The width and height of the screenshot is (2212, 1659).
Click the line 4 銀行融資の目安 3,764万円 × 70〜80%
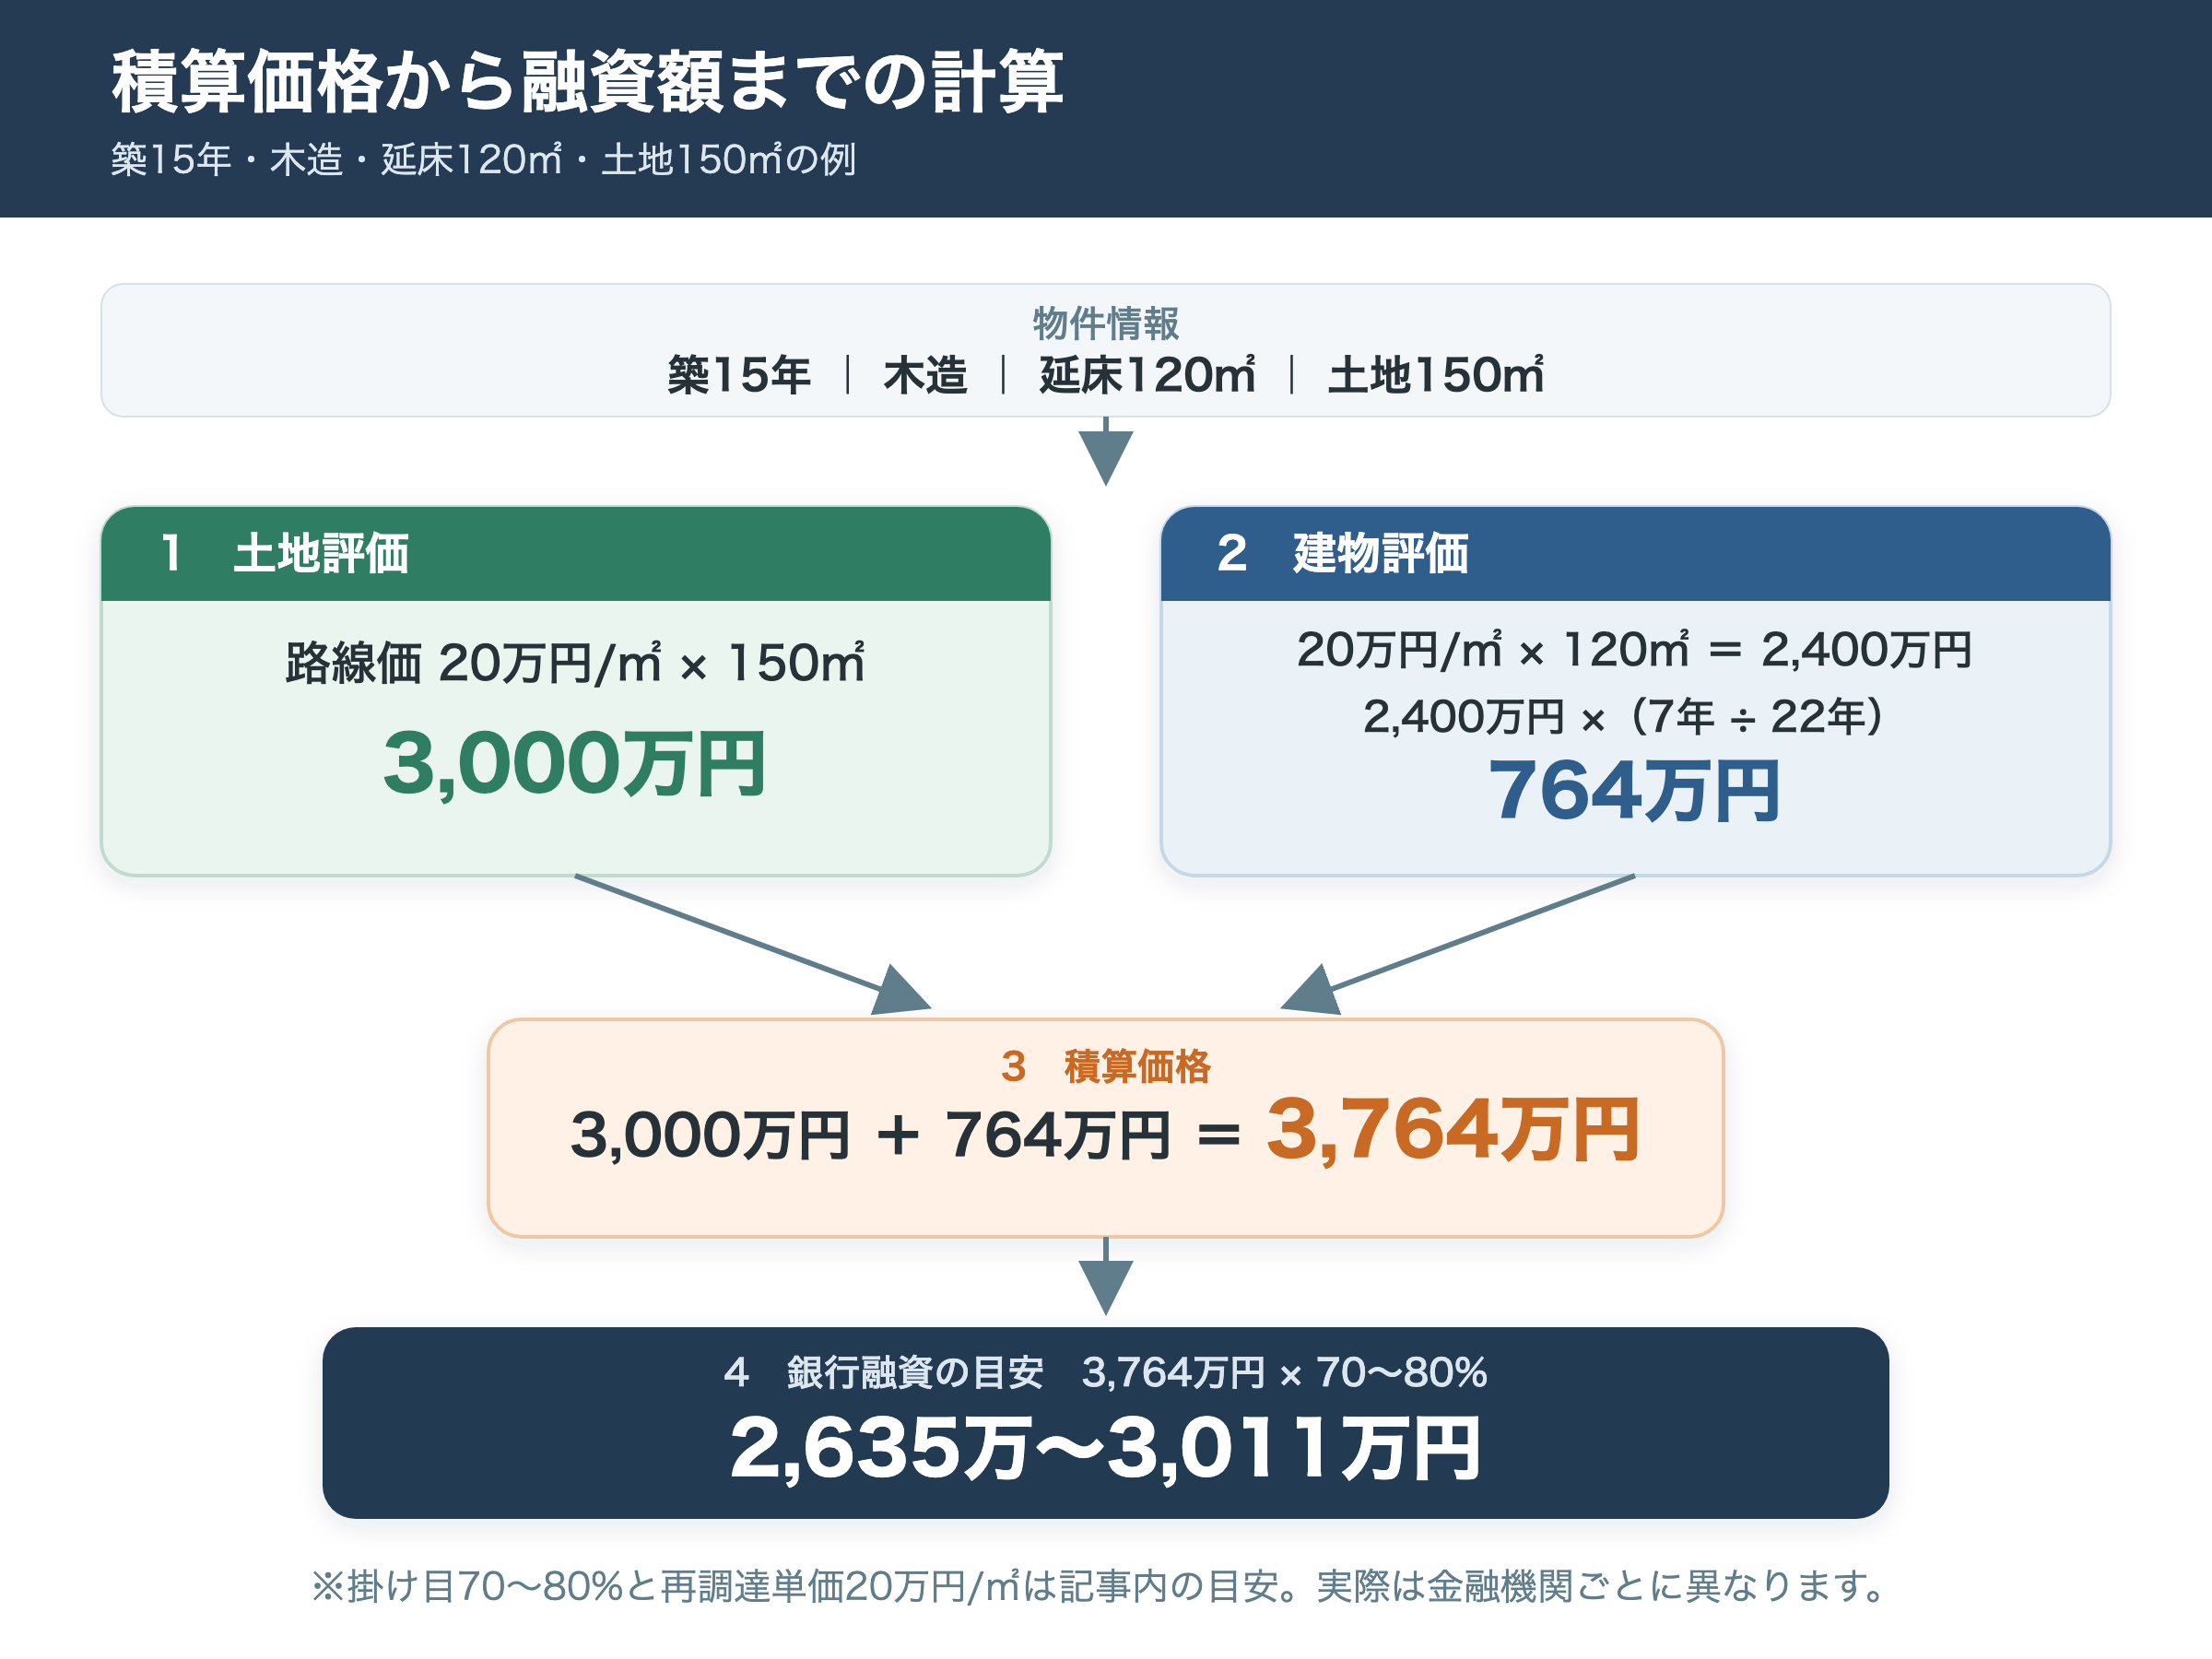coord(1105,1372)
